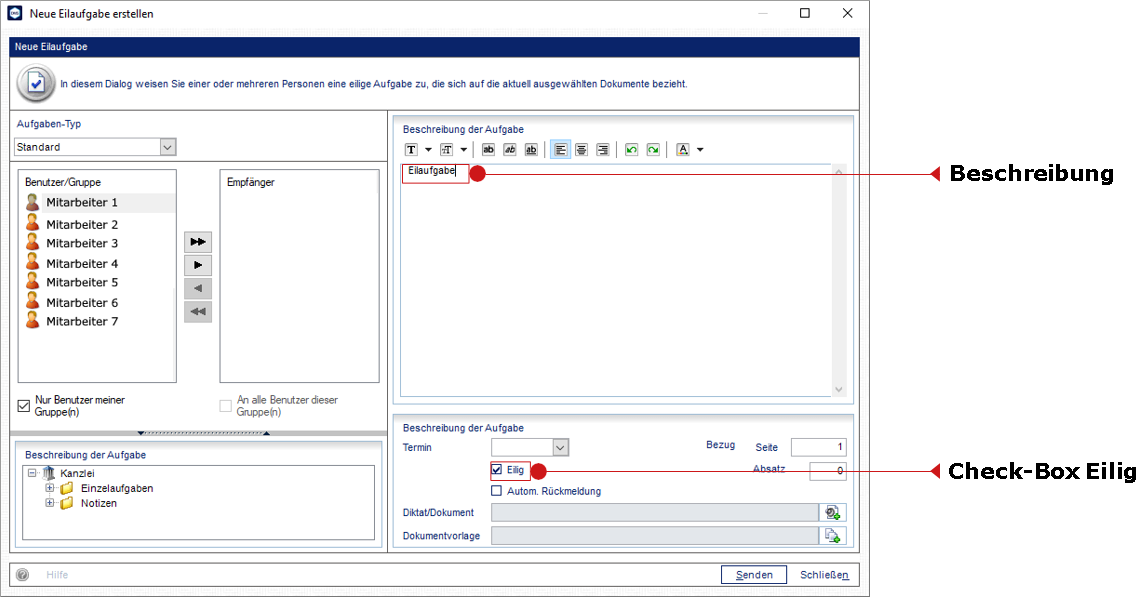Add all users to Empfänger list
Viewport: 1139px width, 597px height.
[198, 242]
